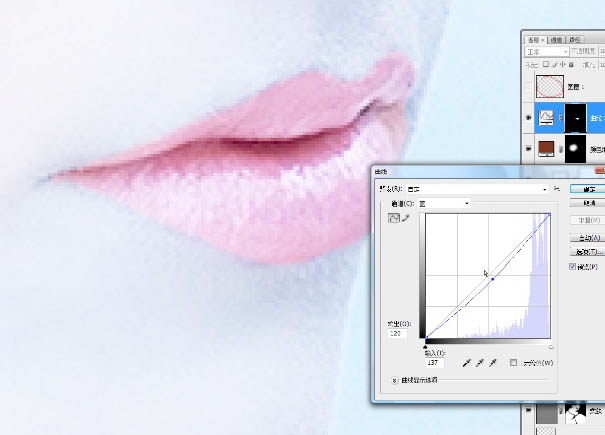Open the layer blend mode dropdown
The width and height of the screenshot is (605, 435).
click(546, 51)
